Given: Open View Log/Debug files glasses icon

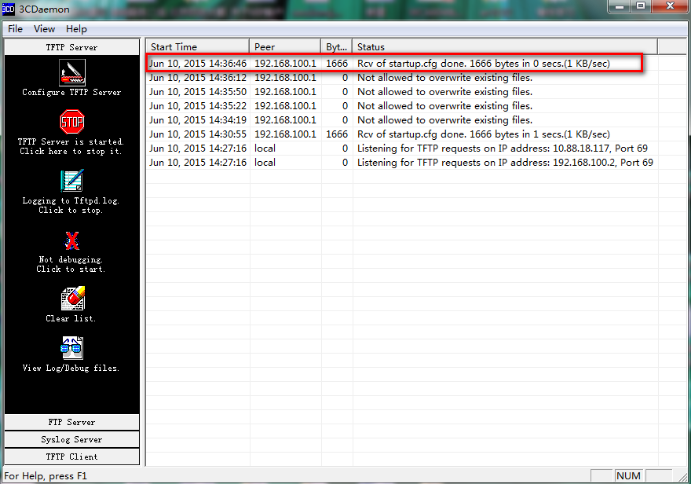Looking at the screenshot, I should [72, 348].
